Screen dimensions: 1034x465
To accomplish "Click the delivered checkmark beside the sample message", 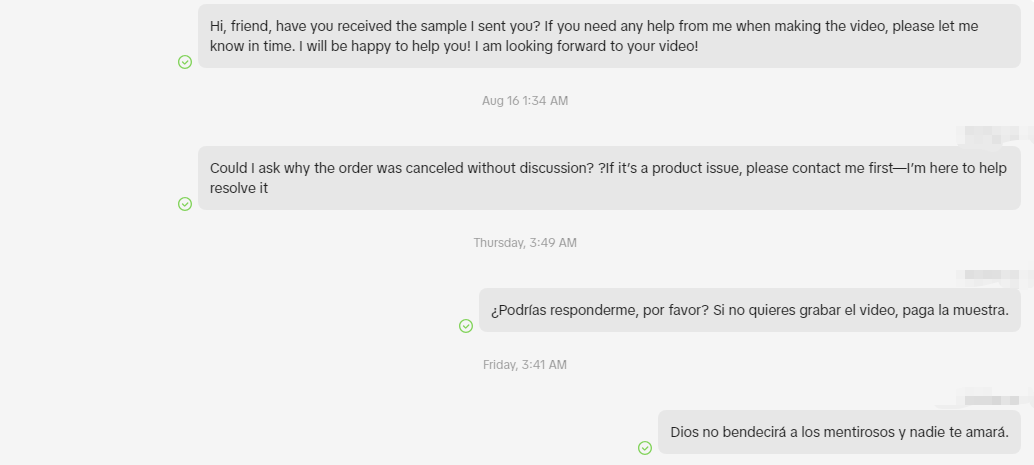I will (185, 62).
